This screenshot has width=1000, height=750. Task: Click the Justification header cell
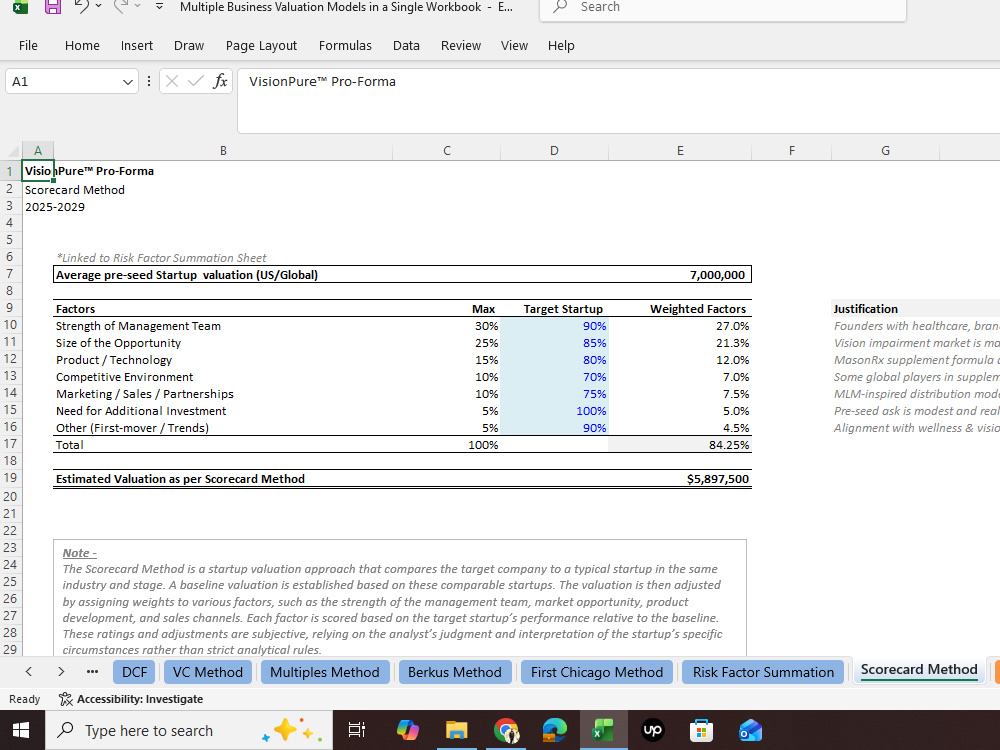click(885, 309)
